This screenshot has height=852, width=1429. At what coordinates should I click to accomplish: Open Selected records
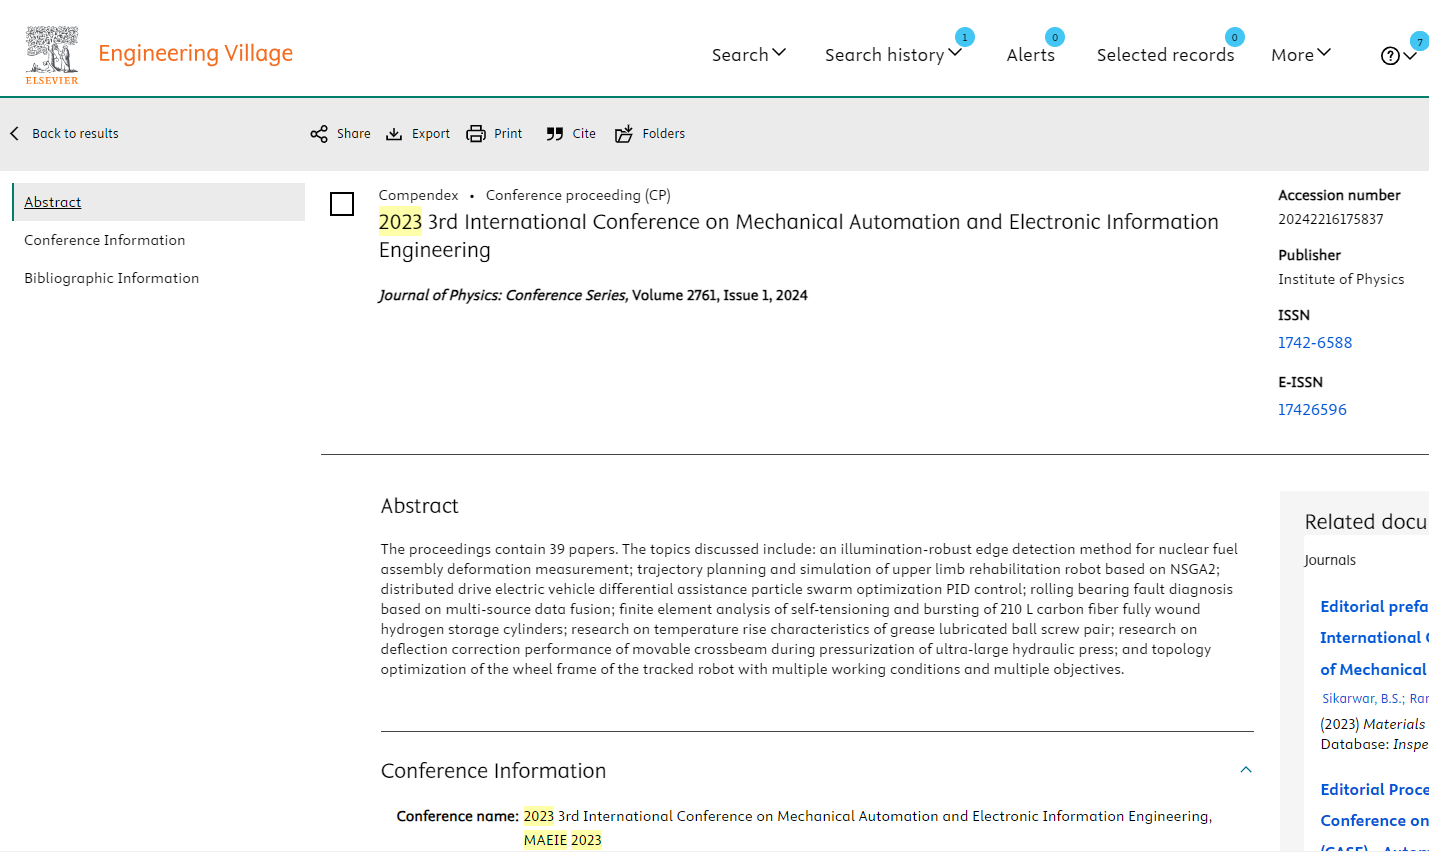[x=1165, y=55]
